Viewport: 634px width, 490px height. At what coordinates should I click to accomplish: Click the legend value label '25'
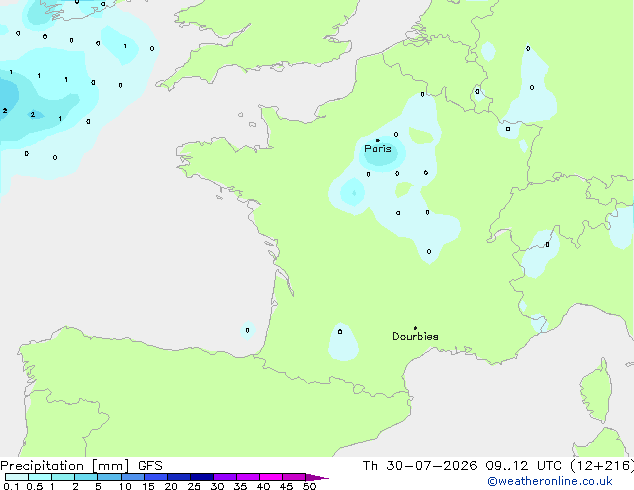[194, 486]
